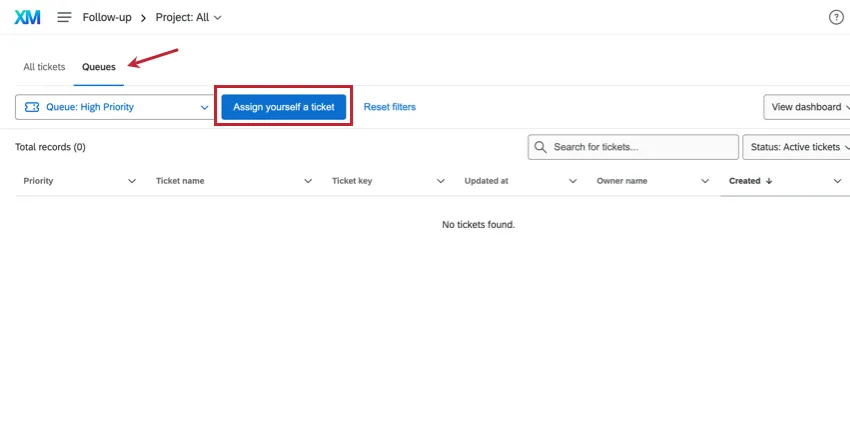Select the Queues tab

coord(99,67)
